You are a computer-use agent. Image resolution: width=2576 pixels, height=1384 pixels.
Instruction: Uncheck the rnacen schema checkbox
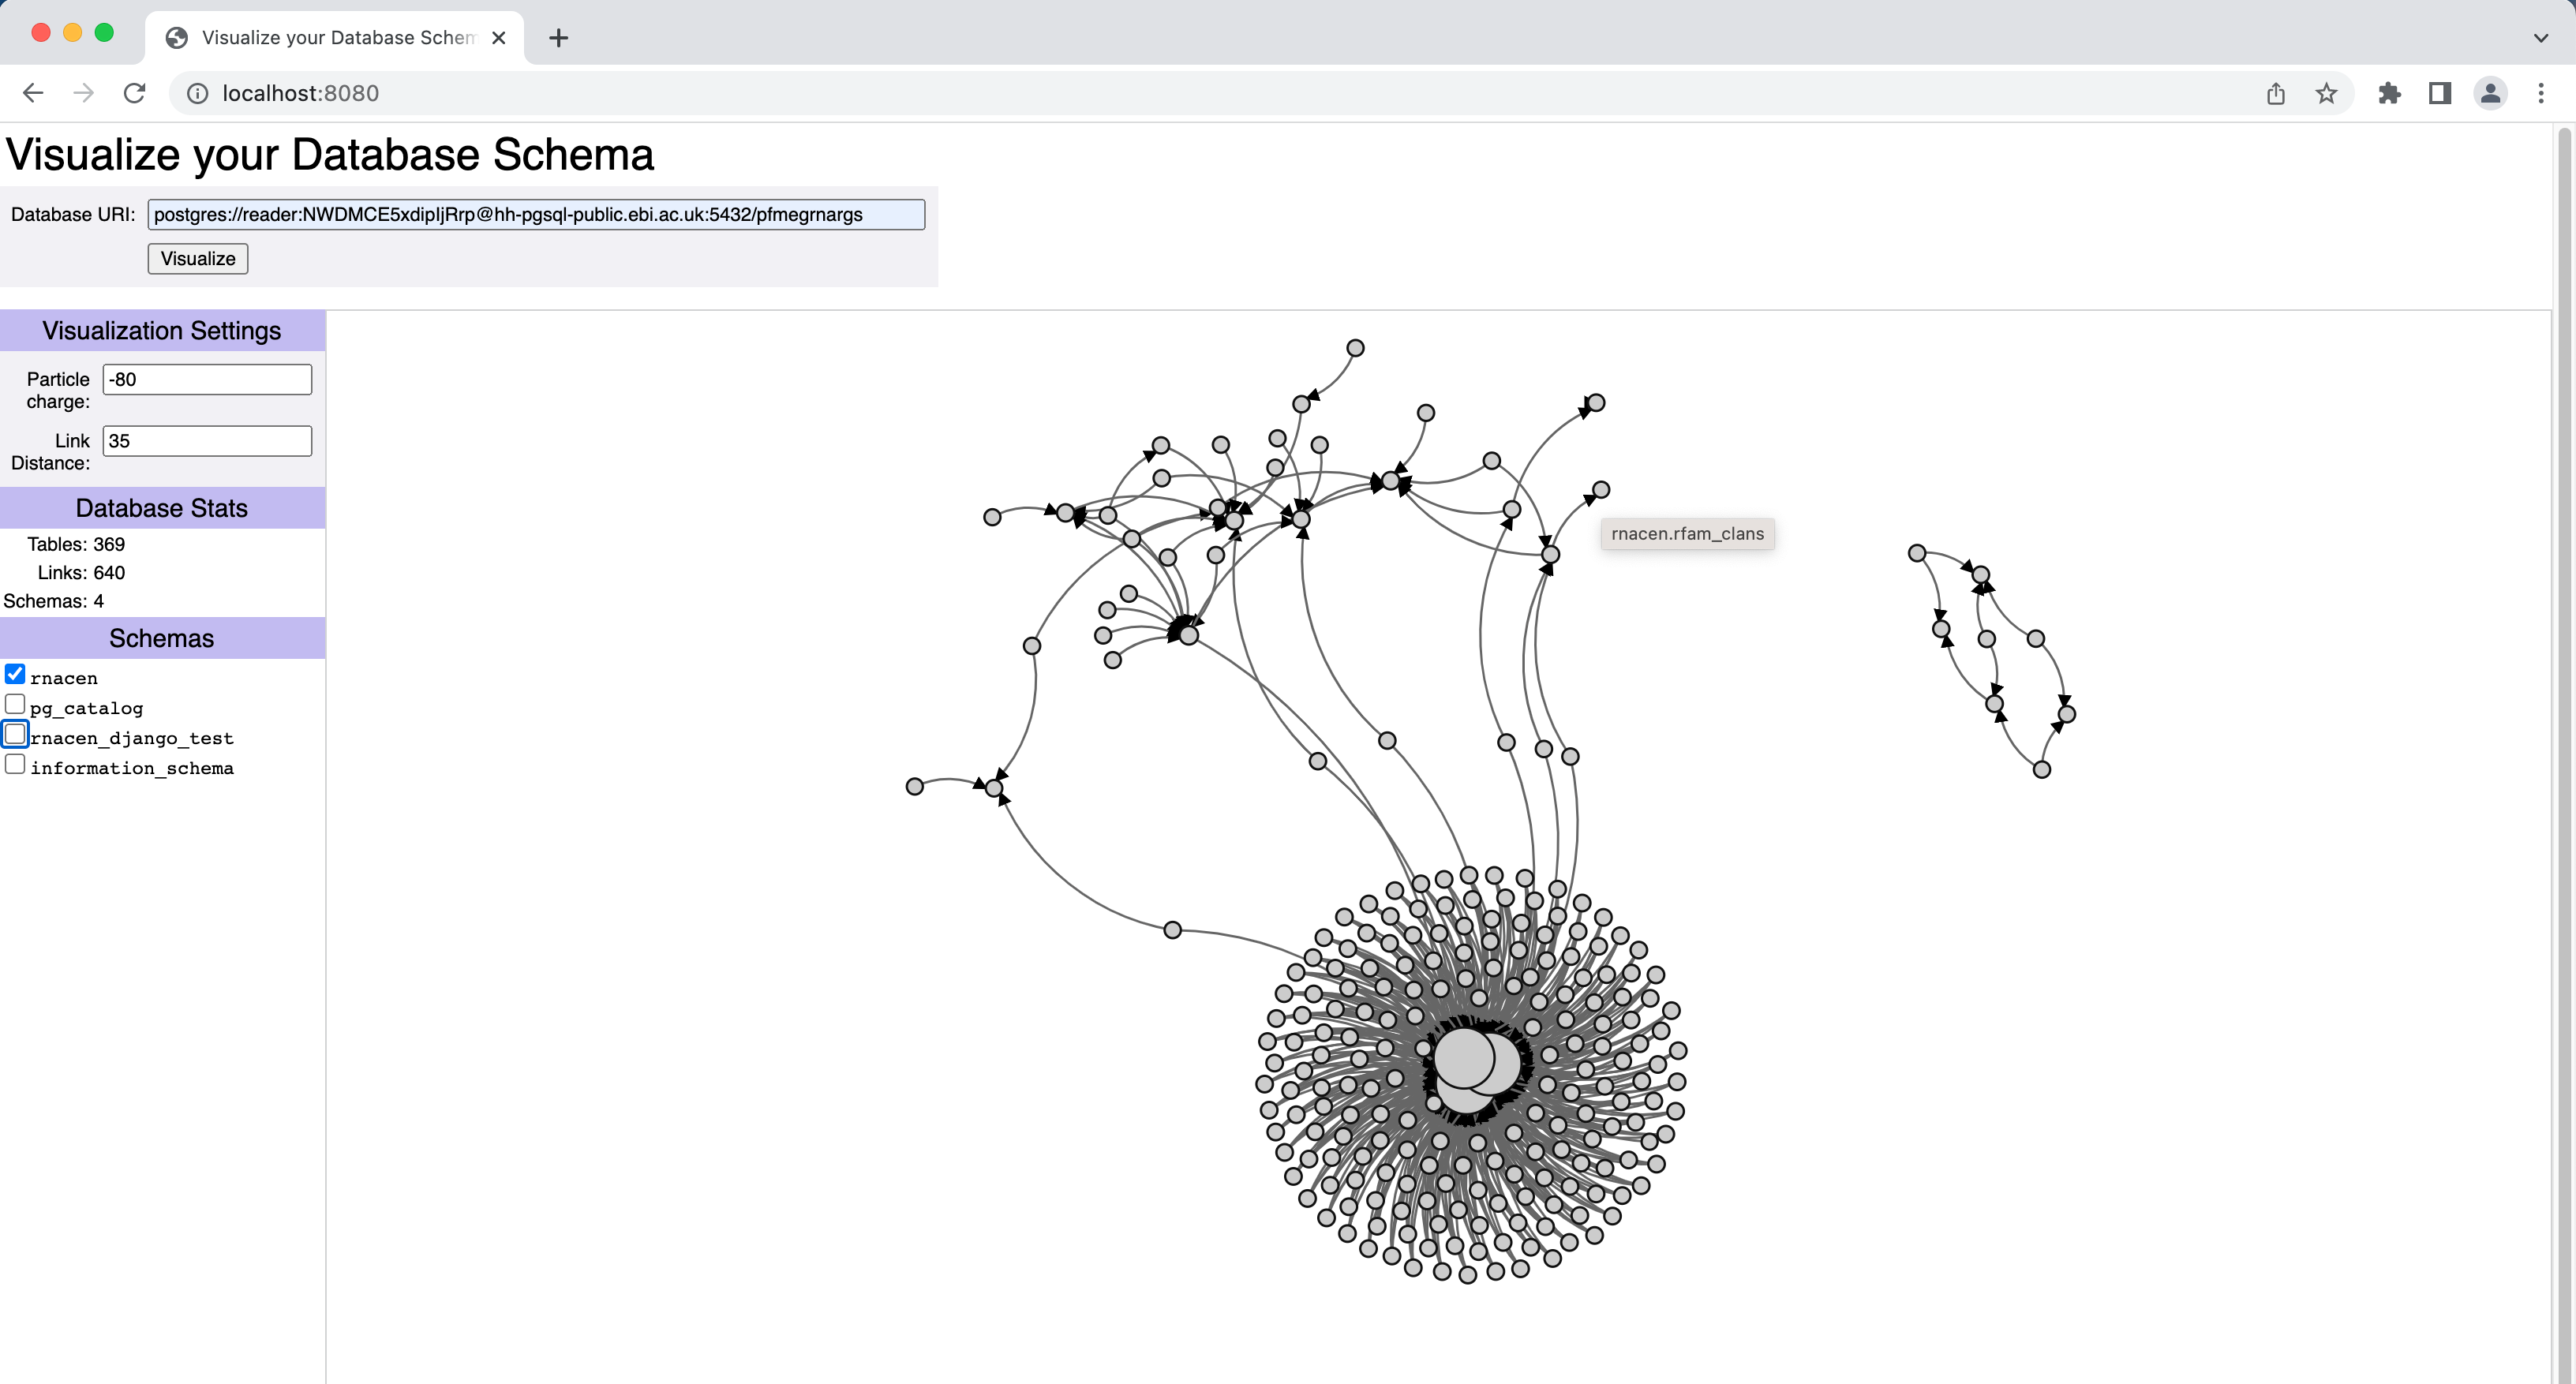click(15, 673)
